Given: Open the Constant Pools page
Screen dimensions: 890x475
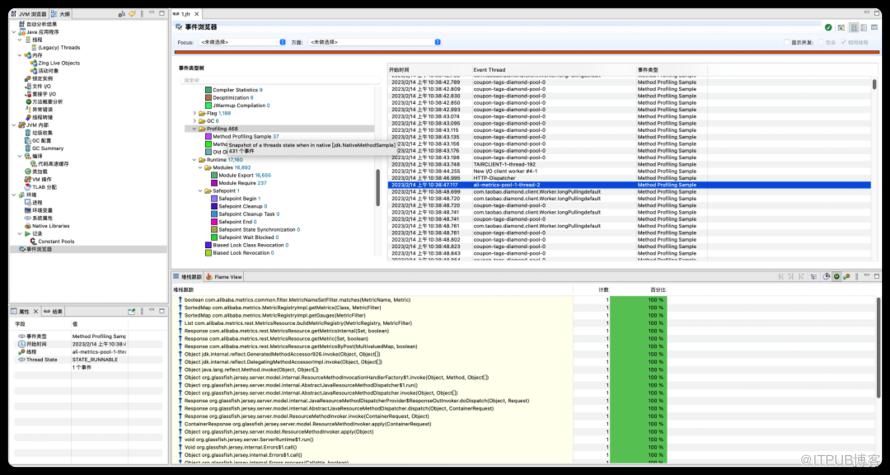Looking at the screenshot, I should tap(55, 241).
